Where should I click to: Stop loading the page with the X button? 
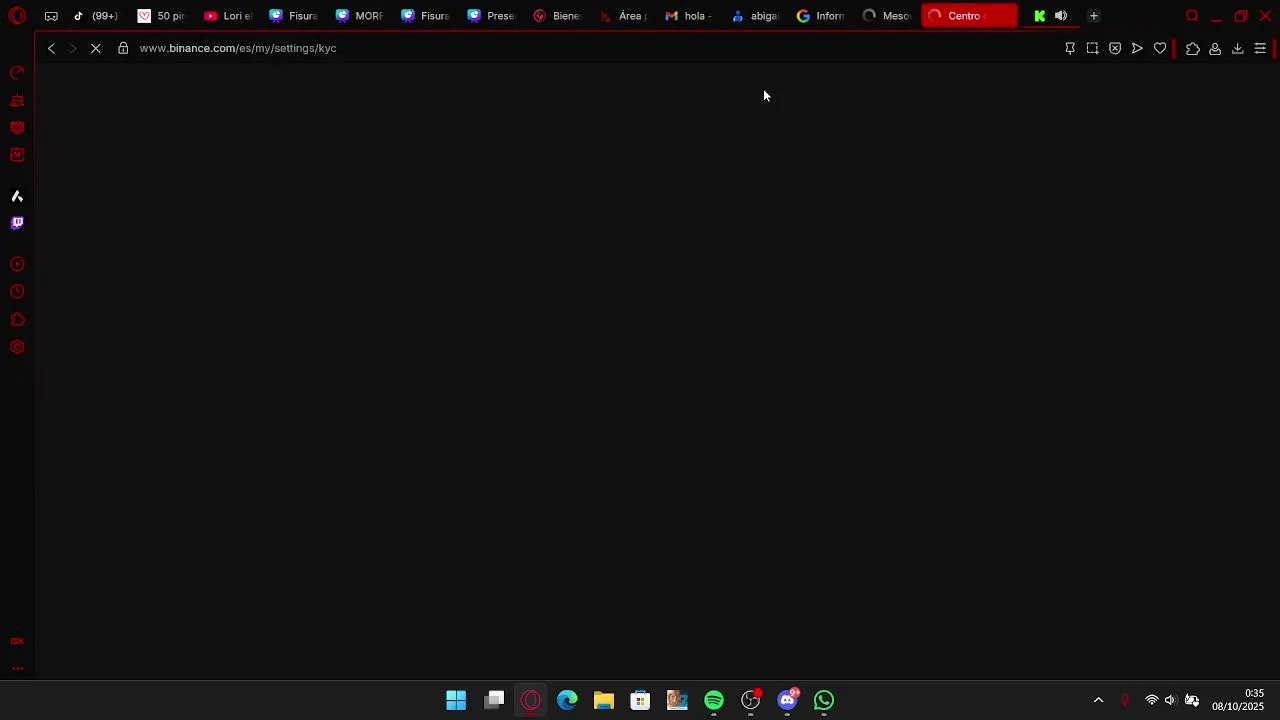96,48
